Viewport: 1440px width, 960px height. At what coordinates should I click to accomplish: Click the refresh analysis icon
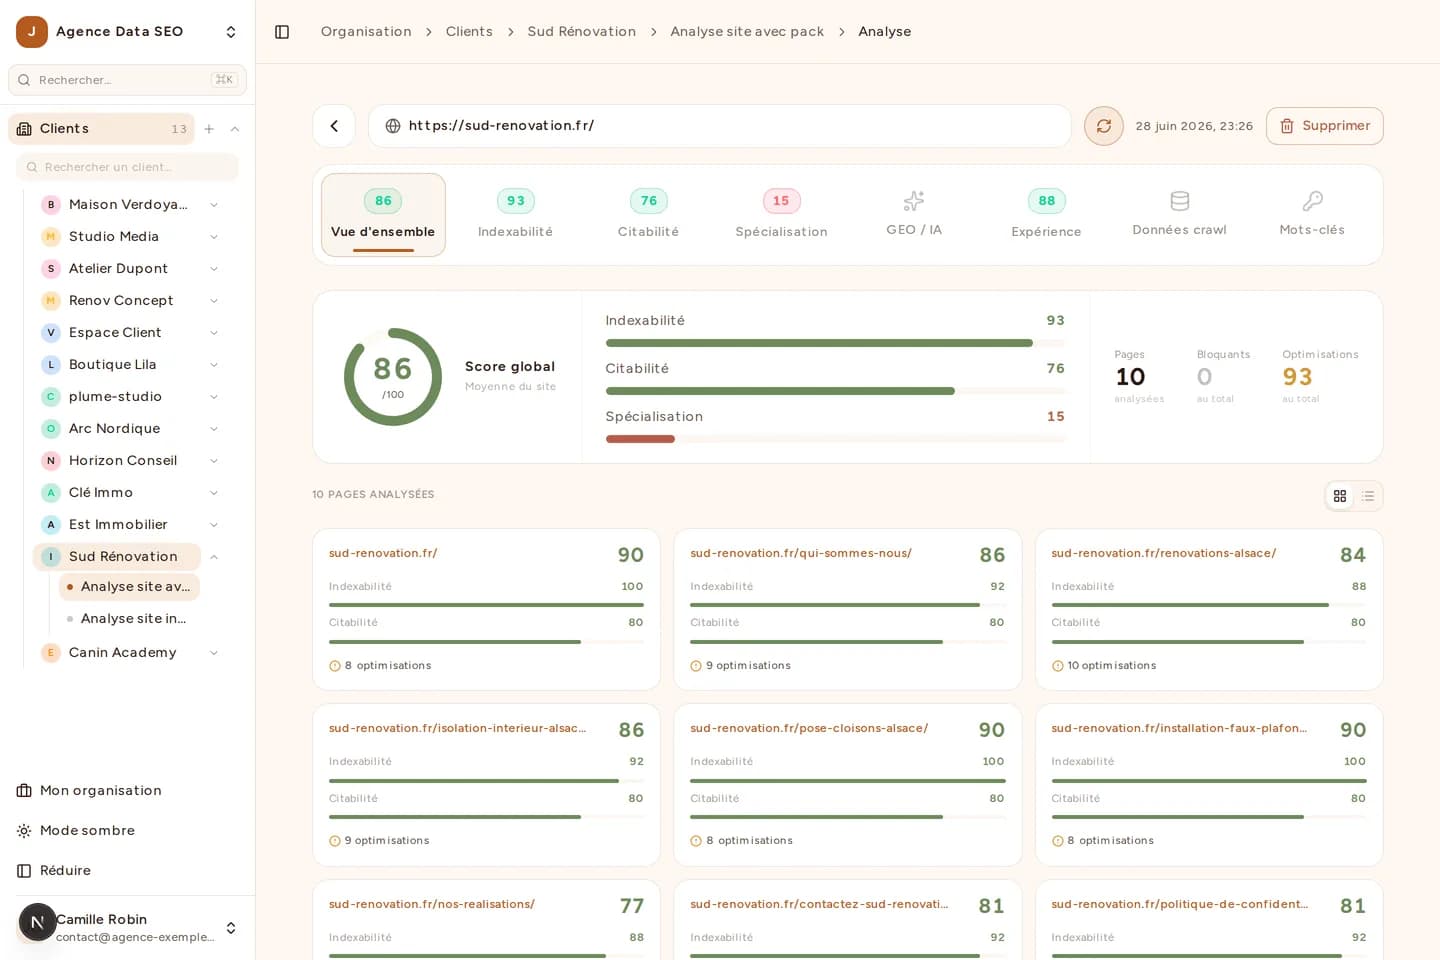click(x=1104, y=126)
